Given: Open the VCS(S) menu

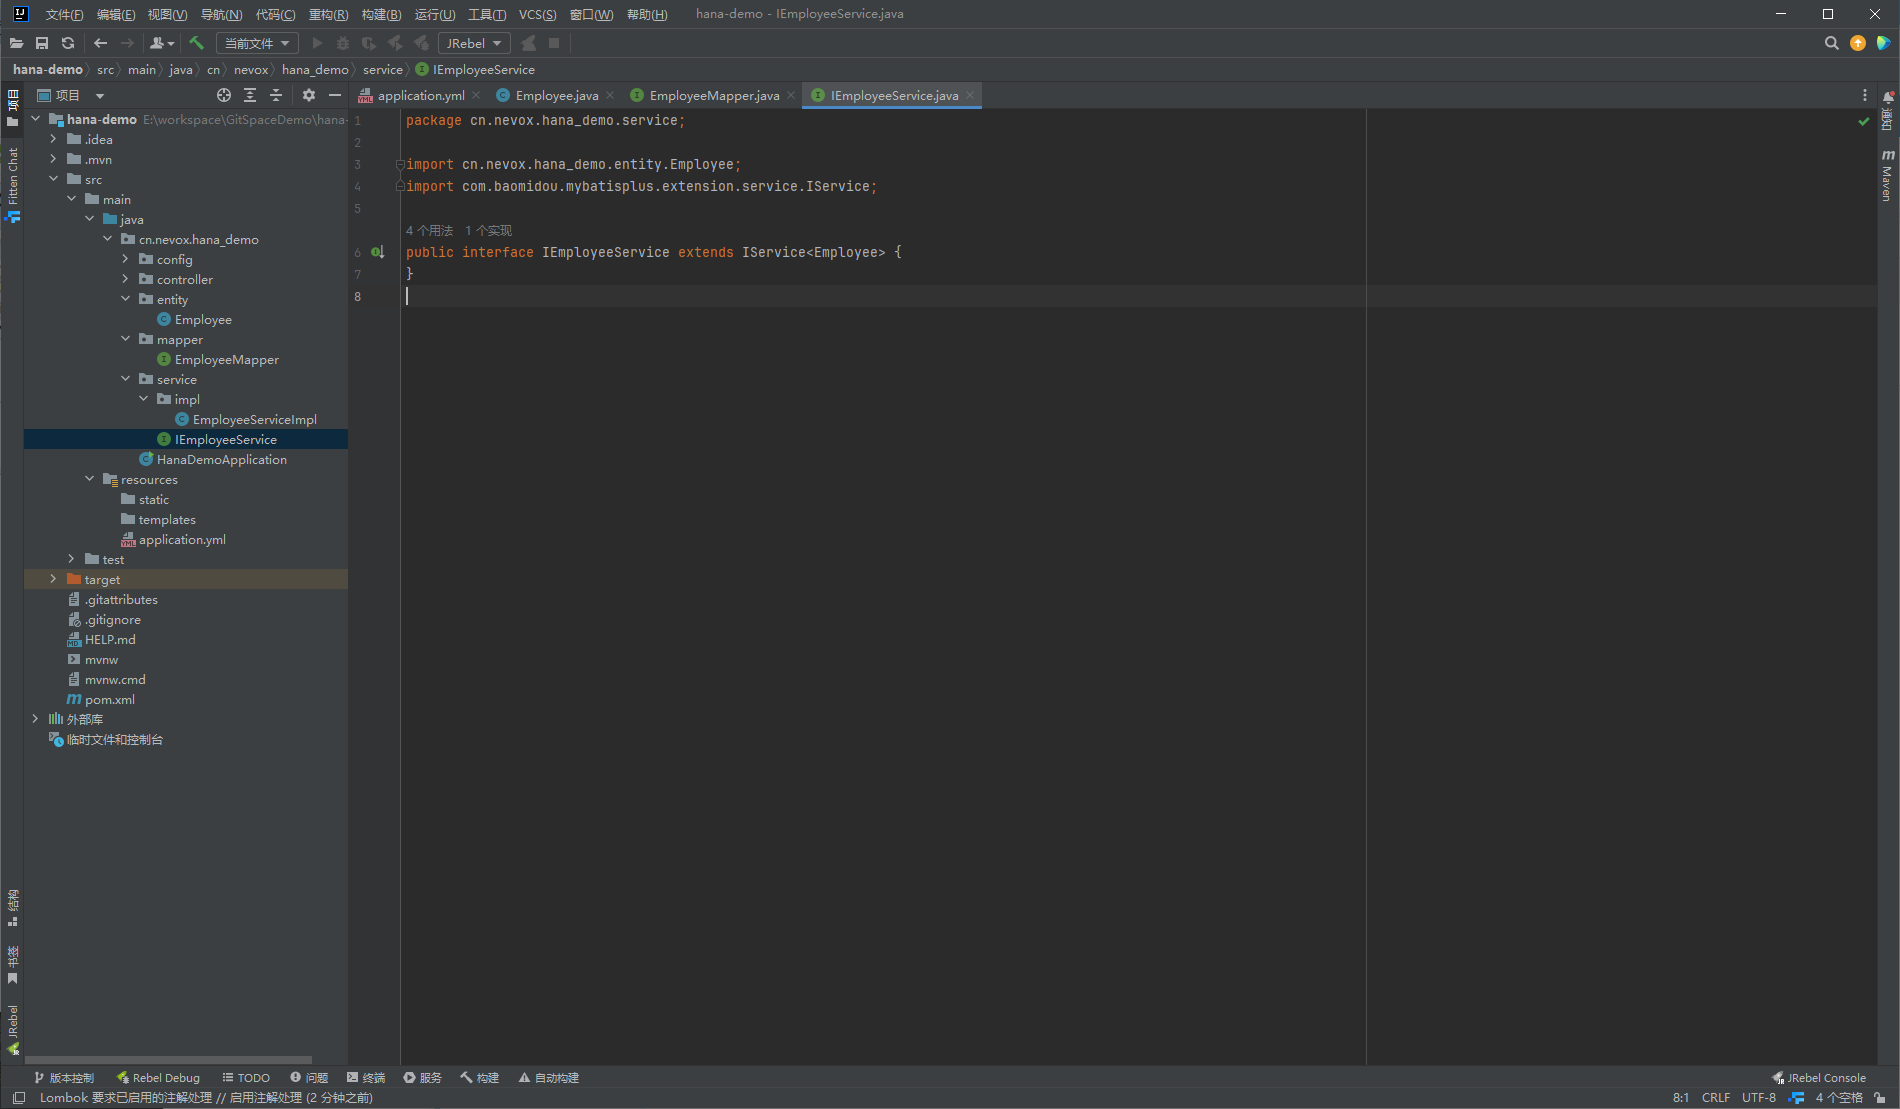Looking at the screenshot, I should point(537,14).
